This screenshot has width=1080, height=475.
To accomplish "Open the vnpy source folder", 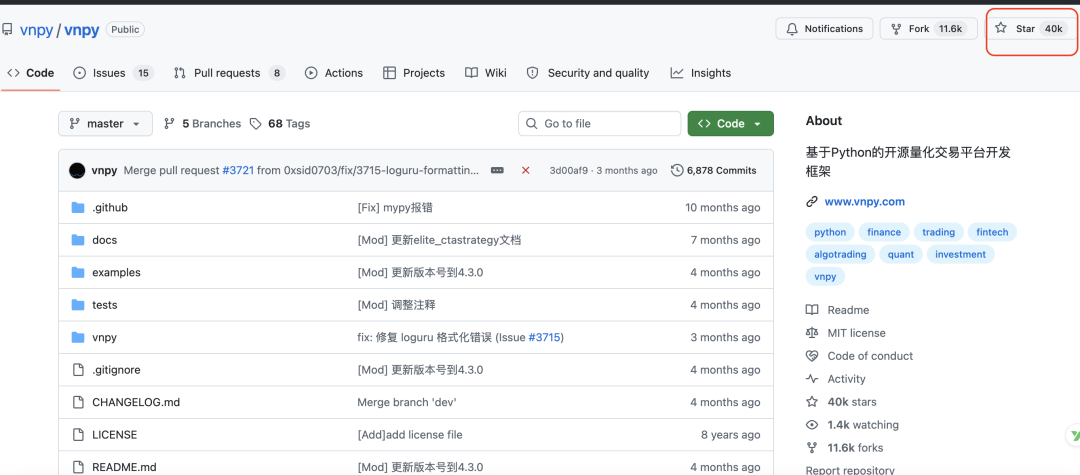I will point(105,337).
